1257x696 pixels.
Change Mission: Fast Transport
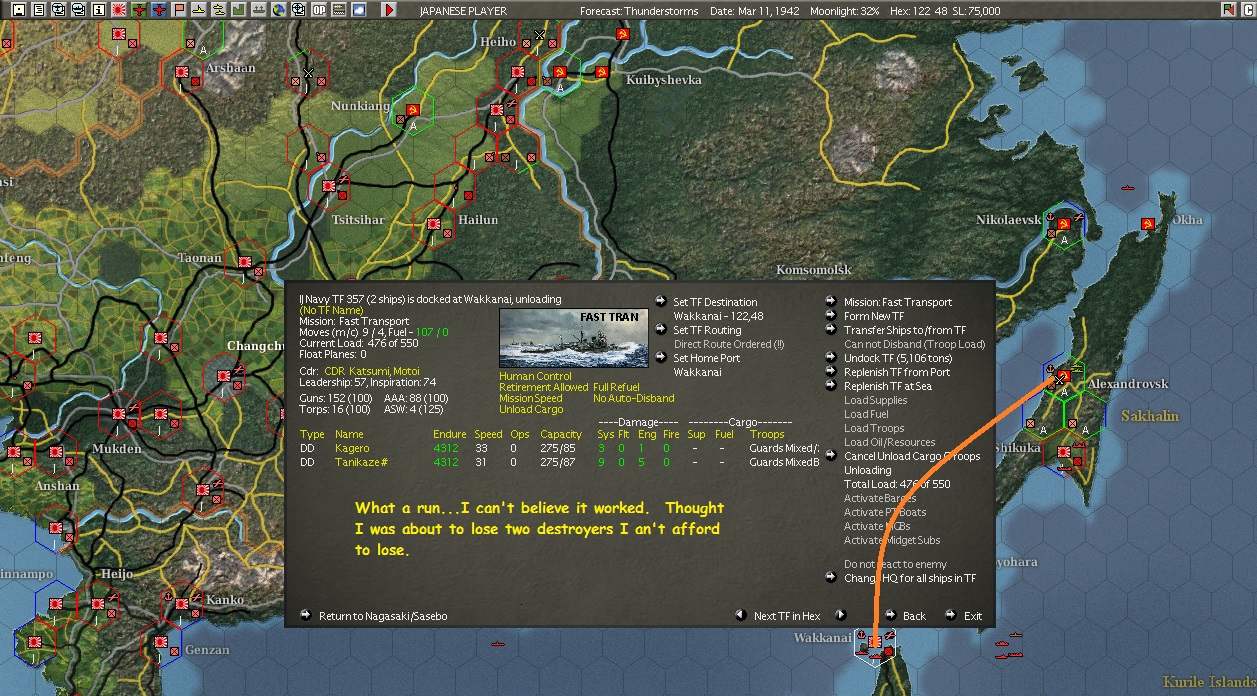pos(898,302)
